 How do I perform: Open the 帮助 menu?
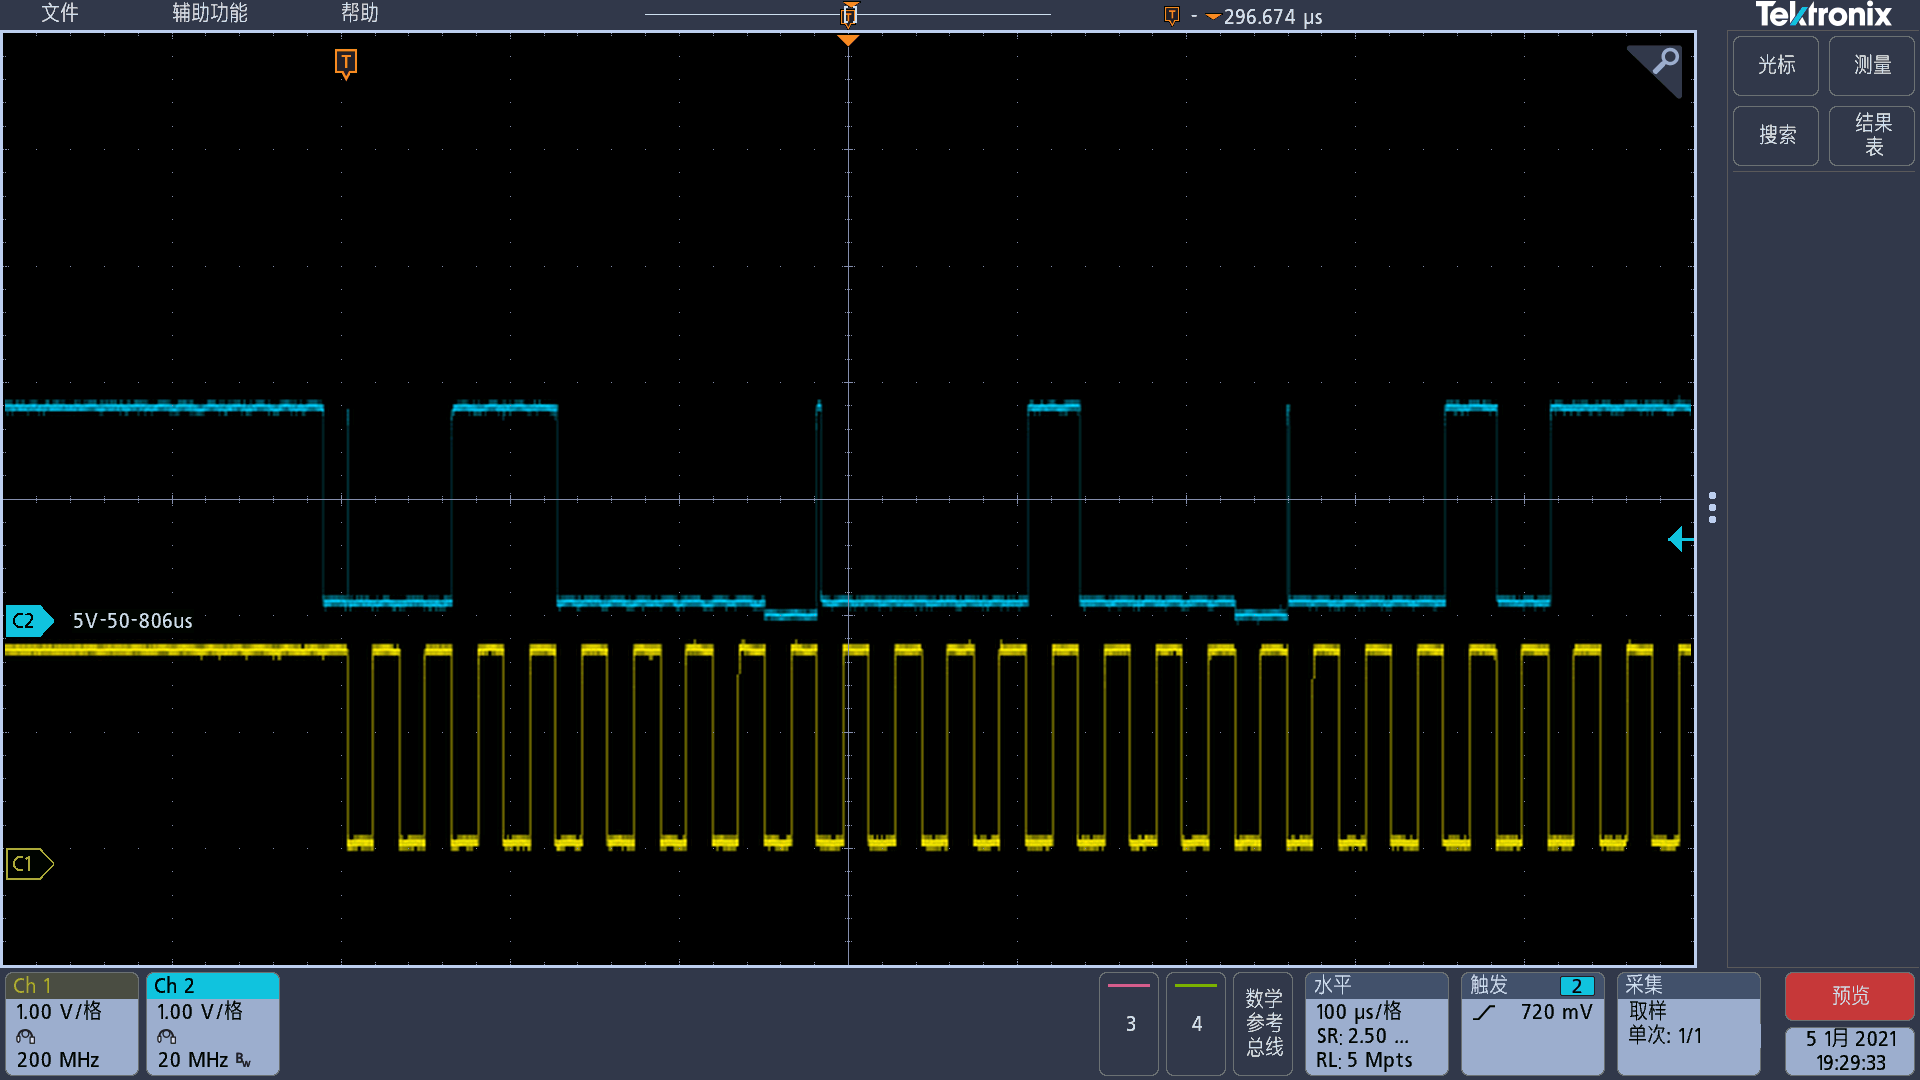[359, 13]
